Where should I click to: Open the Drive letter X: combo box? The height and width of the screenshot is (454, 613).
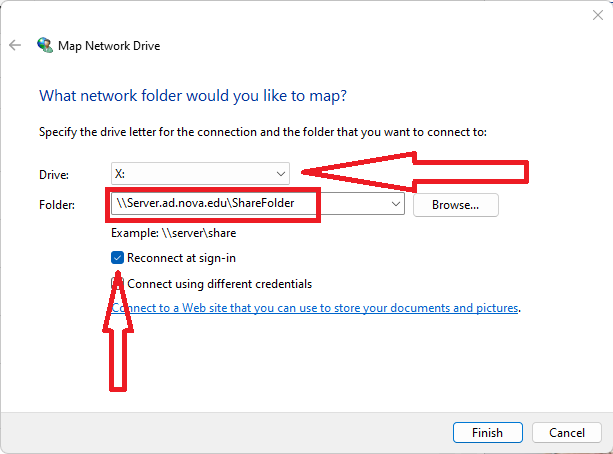pyautogui.click(x=200, y=174)
